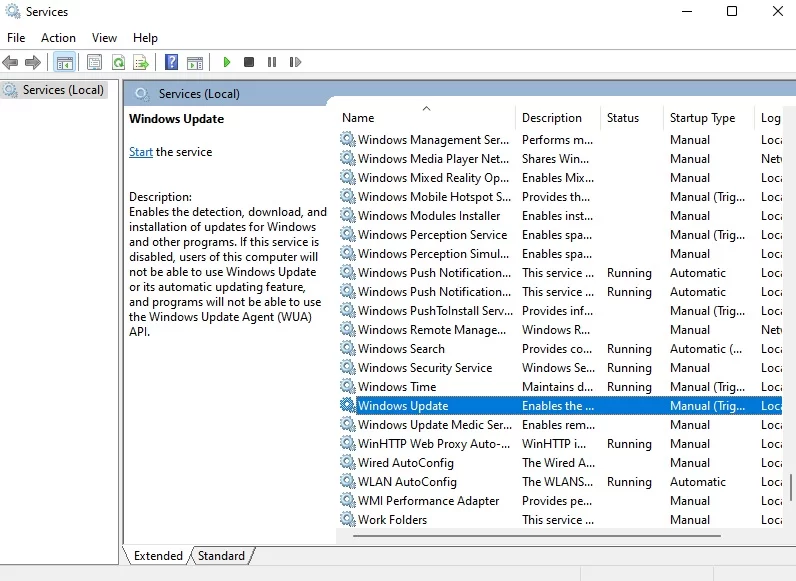This screenshot has height=581, width=796.
Task: Click the vertical scrollbar thumb in services list
Action: pos(790,487)
